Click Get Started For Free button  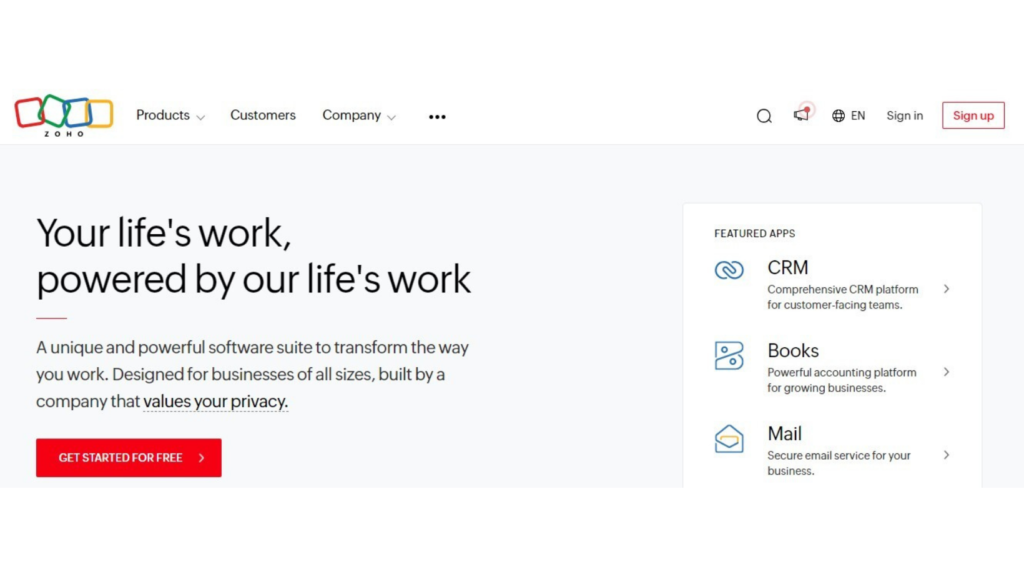[129, 458]
